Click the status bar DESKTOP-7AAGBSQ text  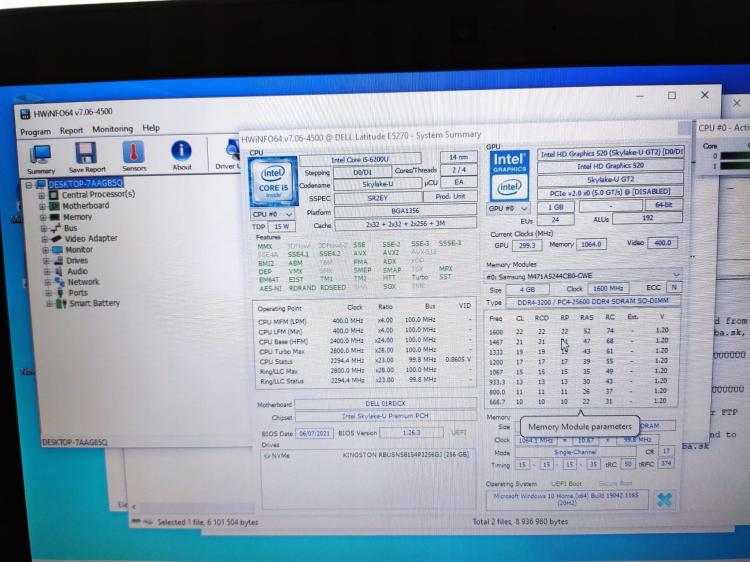(x=74, y=442)
